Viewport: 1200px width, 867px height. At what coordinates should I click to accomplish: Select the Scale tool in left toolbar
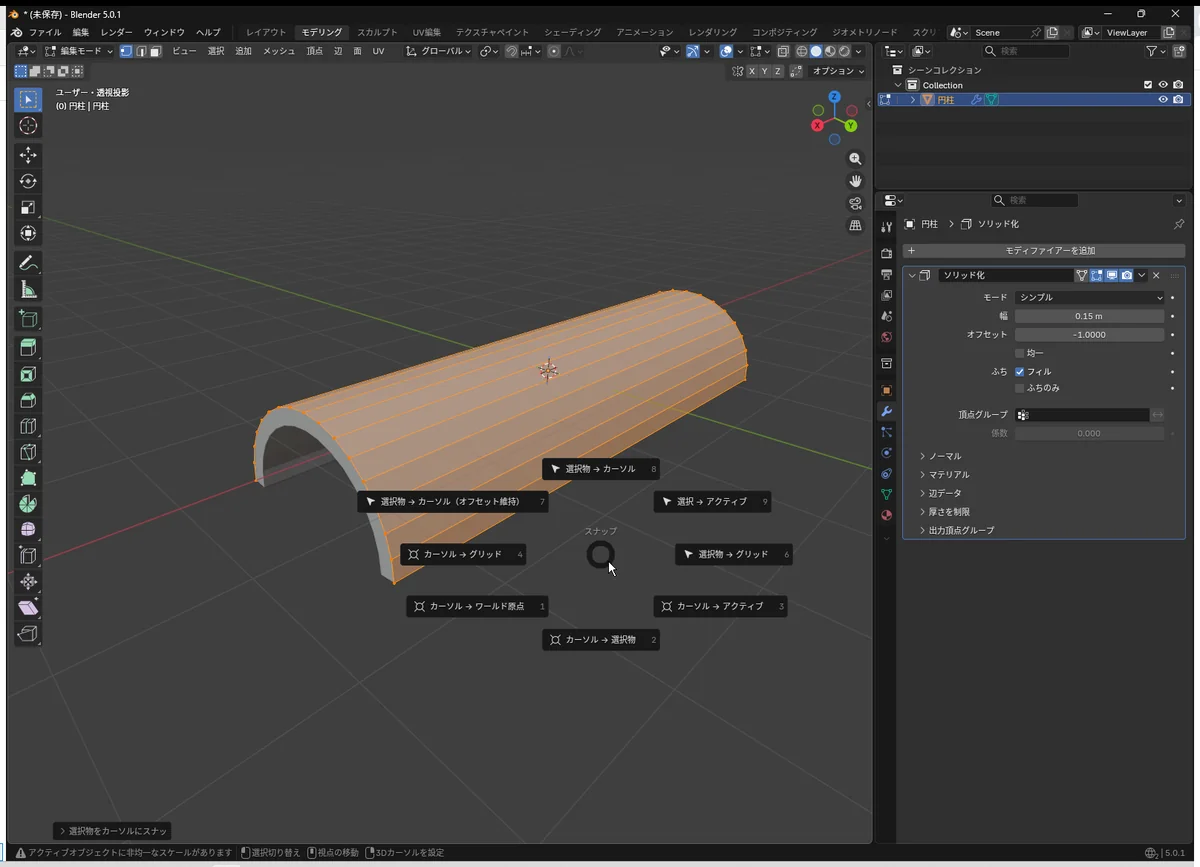[28, 208]
